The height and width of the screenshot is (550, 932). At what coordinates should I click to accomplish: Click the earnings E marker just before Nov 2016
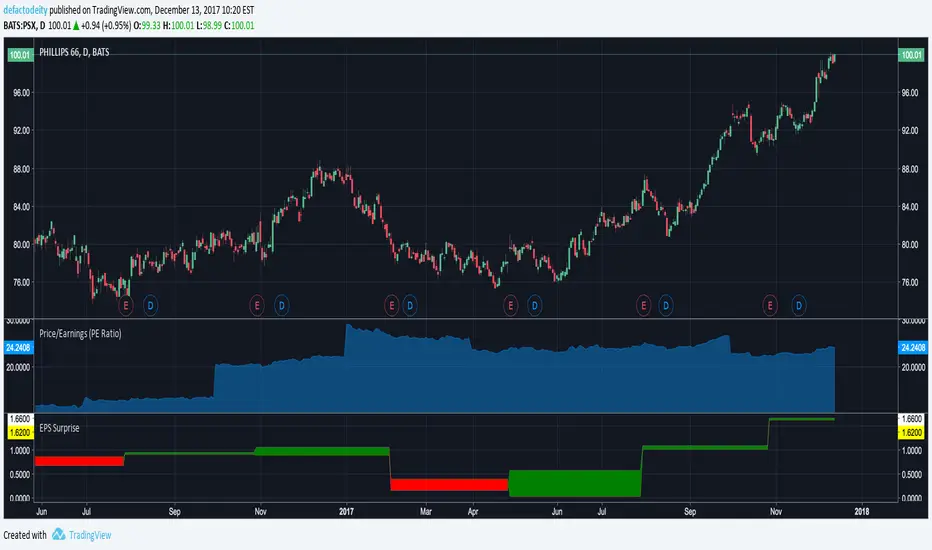[x=257, y=306]
